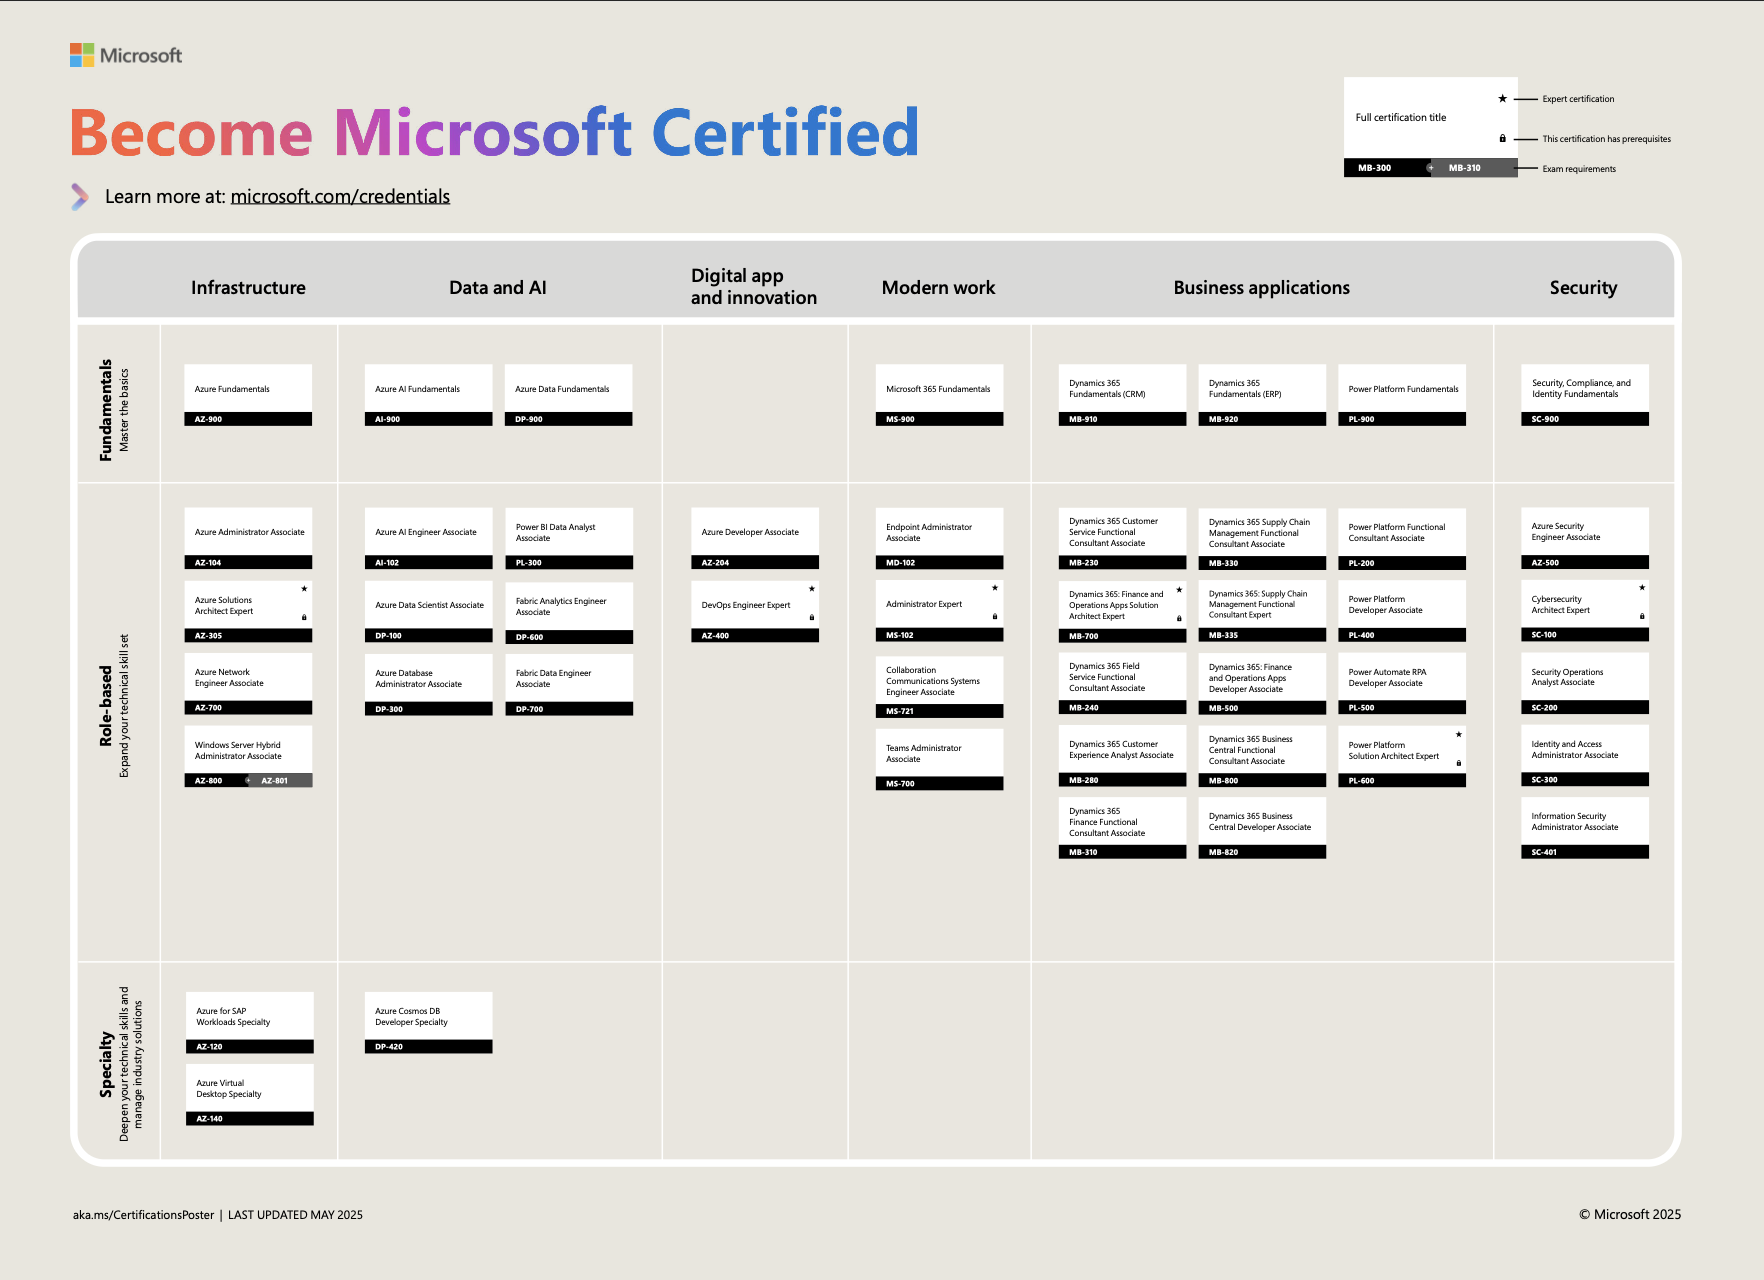This screenshot has width=1764, height=1280.
Task: Click the star on Finance and Operations Apps Solution Architect
Action: [x=1179, y=589]
